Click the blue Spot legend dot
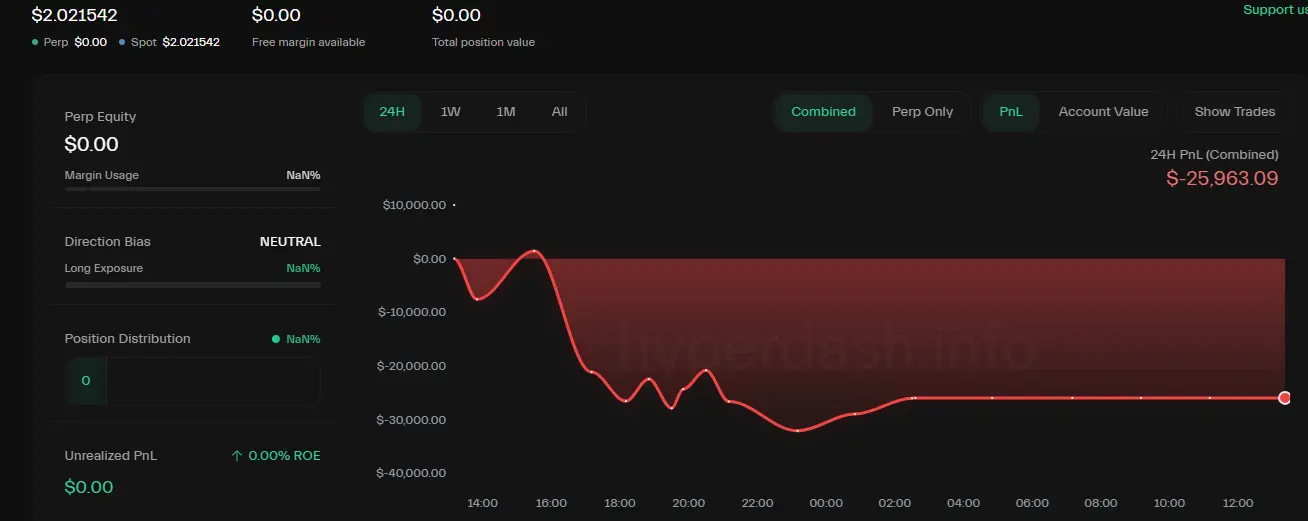The height and width of the screenshot is (521, 1308). tap(122, 43)
